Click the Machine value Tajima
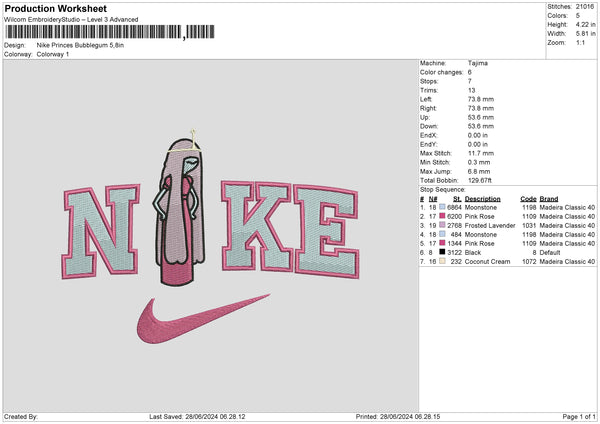 point(478,63)
